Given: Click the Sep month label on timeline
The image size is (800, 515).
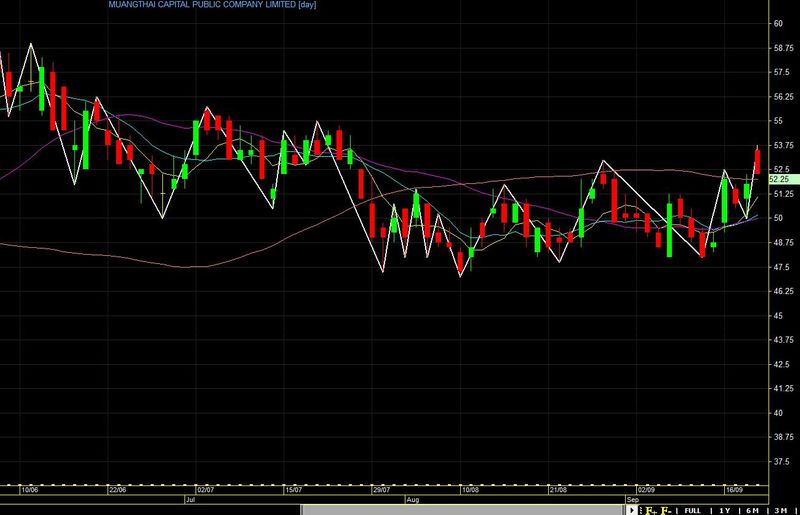Looking at the screenshot, I should click(x=633, y=500).
